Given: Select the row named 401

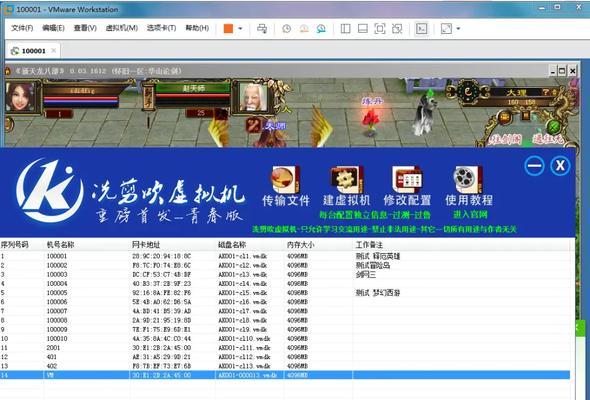Looking at the screenshot, I should click(x=285, y=357).
